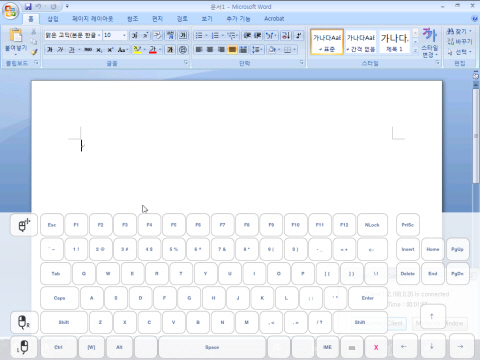Tap the Enter key on virtual keyboard
Image resolution: width=480 pixels, height=360 pixels.
(x=368, y=298)
